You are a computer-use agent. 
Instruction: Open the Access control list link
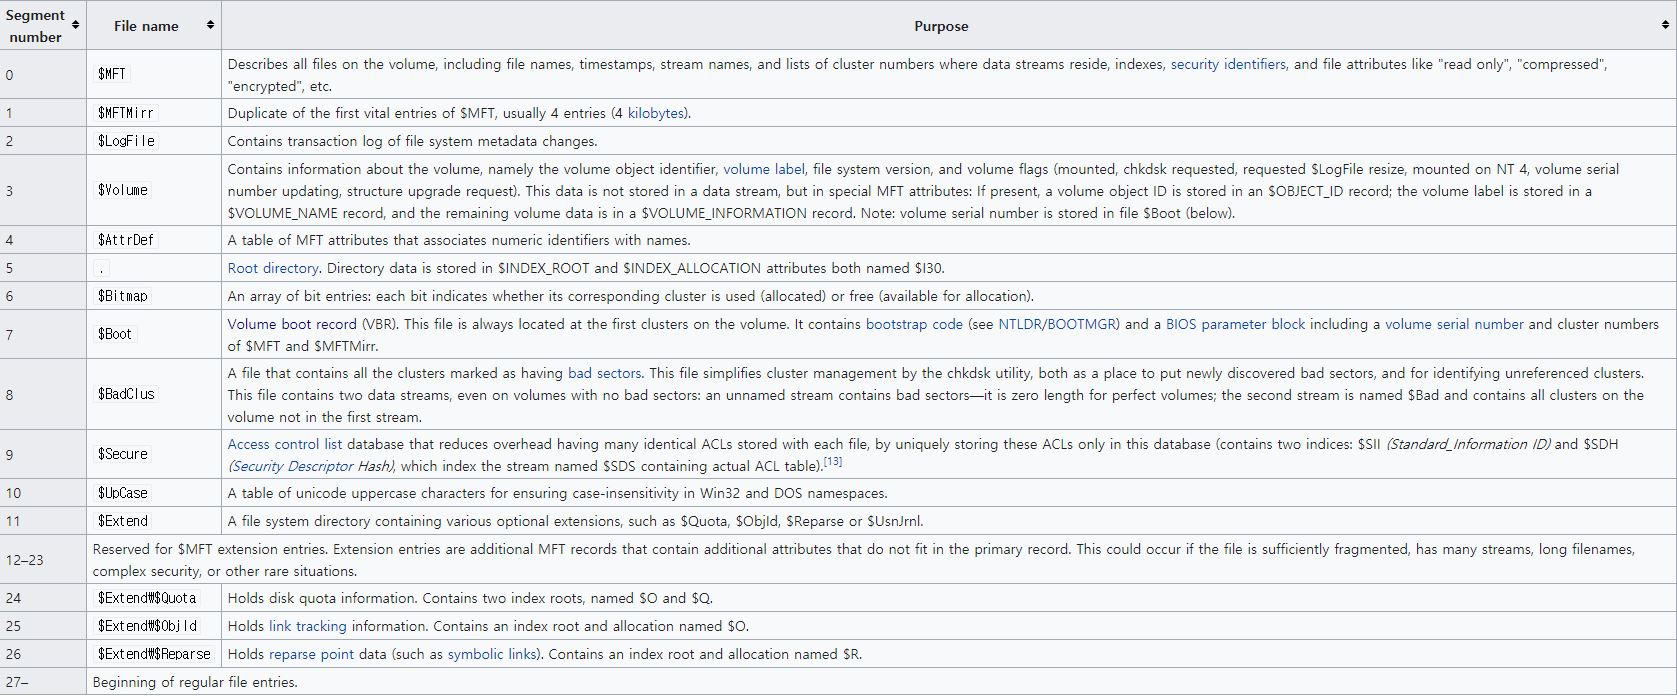tap(285, 444)
